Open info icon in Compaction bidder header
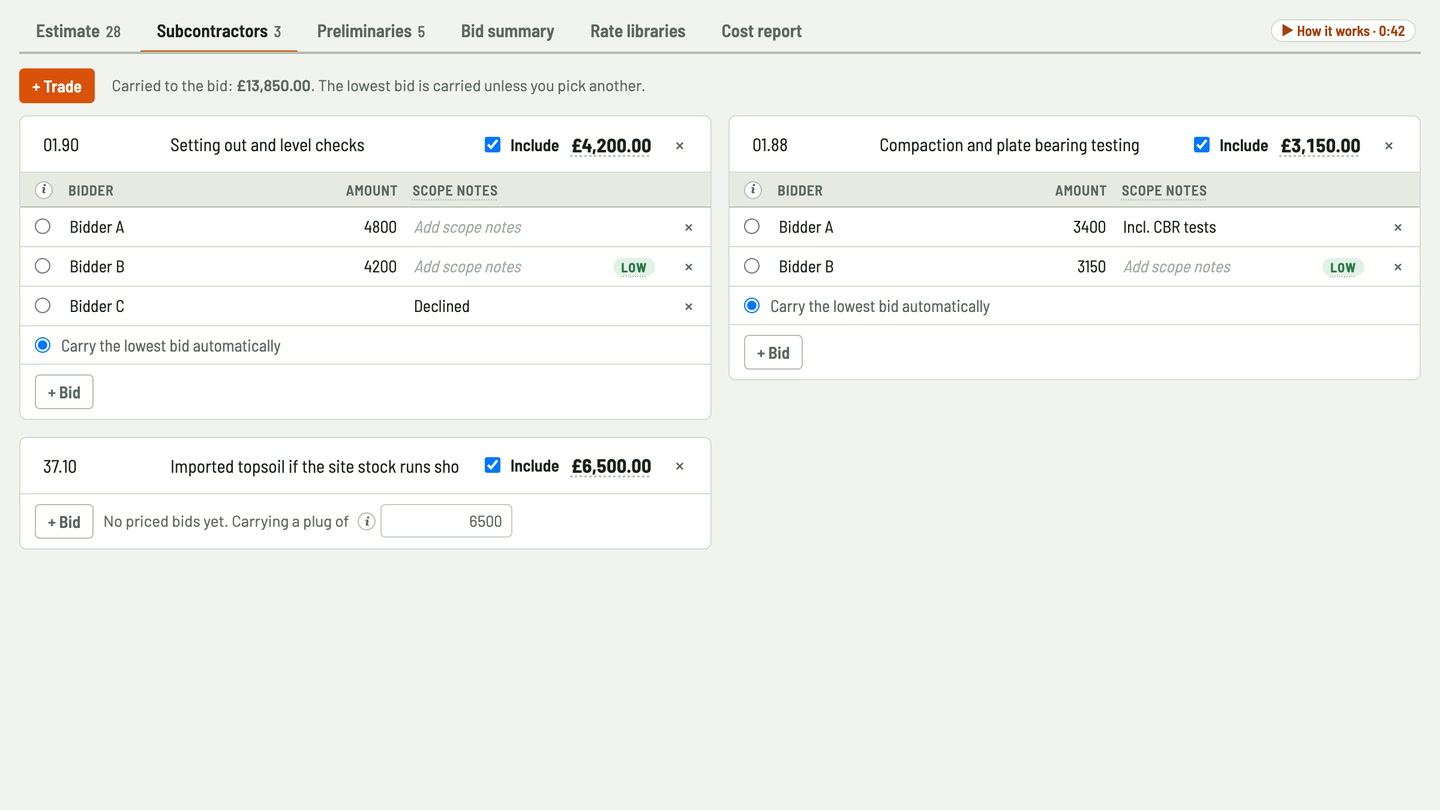The height and width of the screenshot is (810, 1440). click(x=753, y=190)
